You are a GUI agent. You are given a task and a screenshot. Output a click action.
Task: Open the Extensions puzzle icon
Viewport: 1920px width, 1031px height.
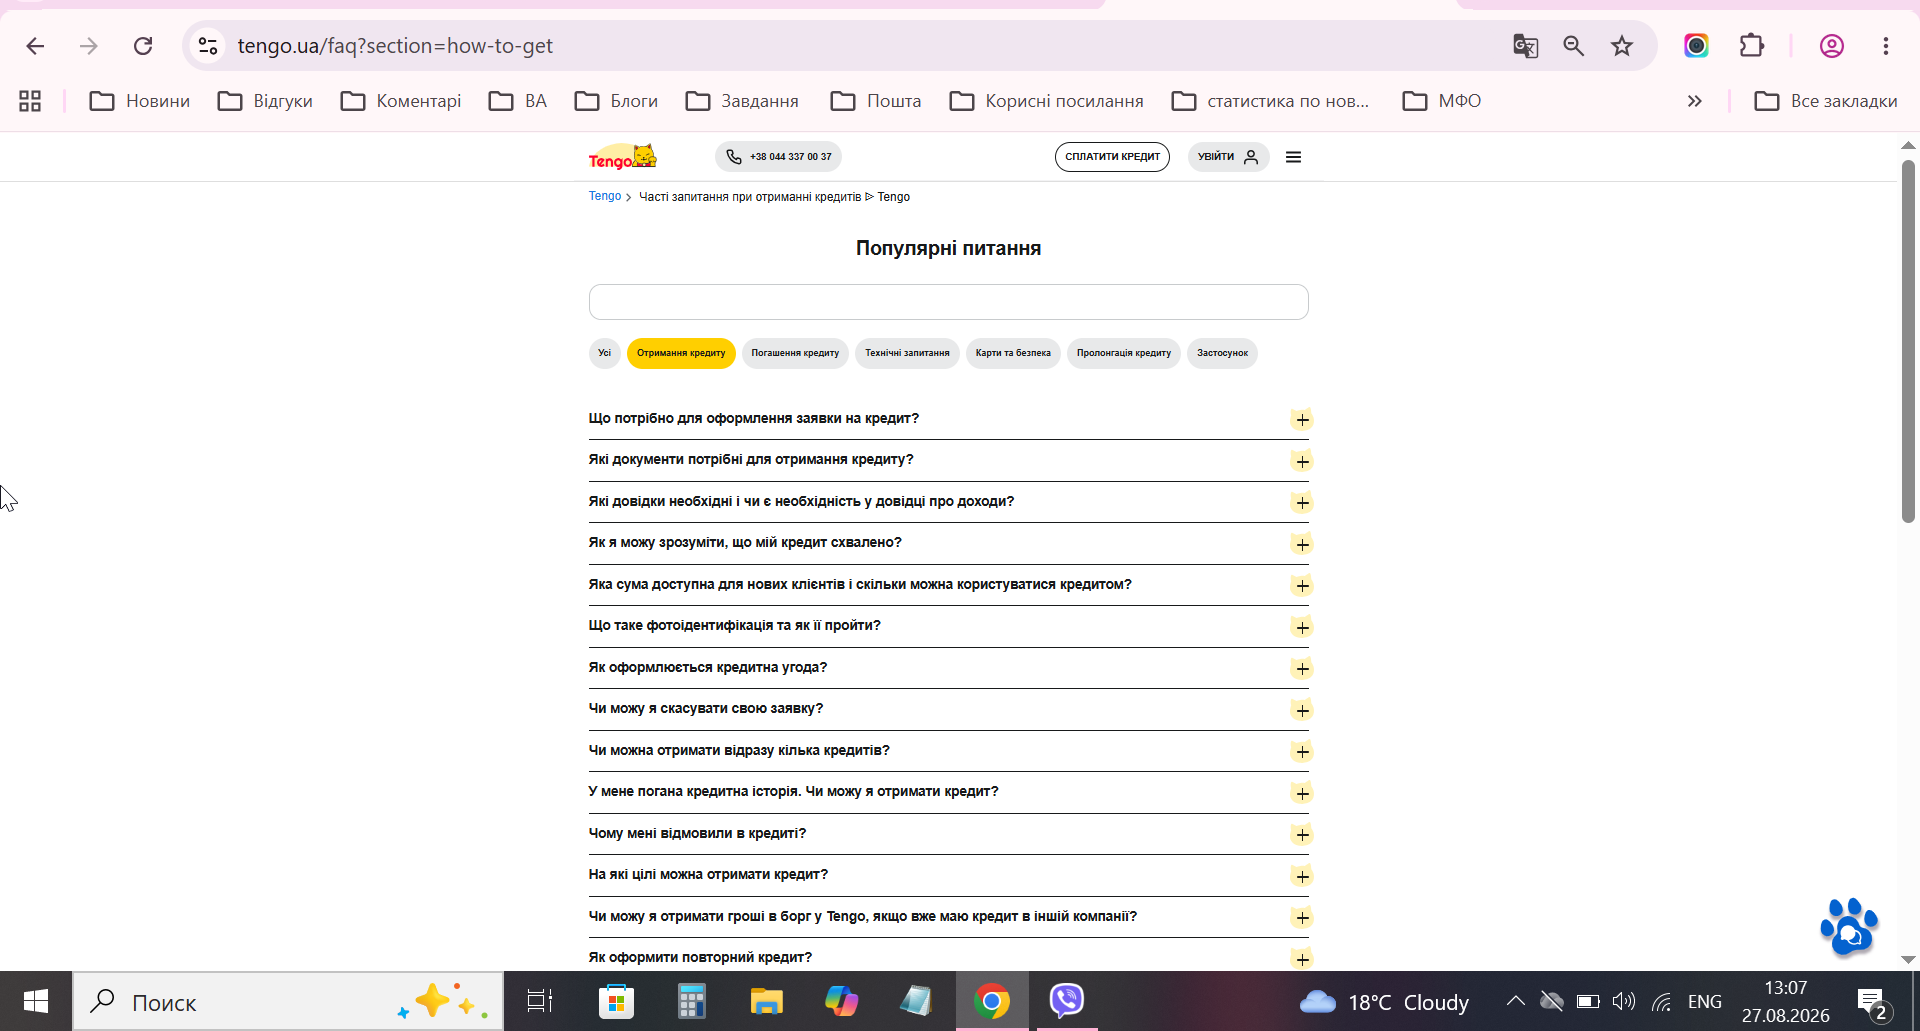(1751, 46)
